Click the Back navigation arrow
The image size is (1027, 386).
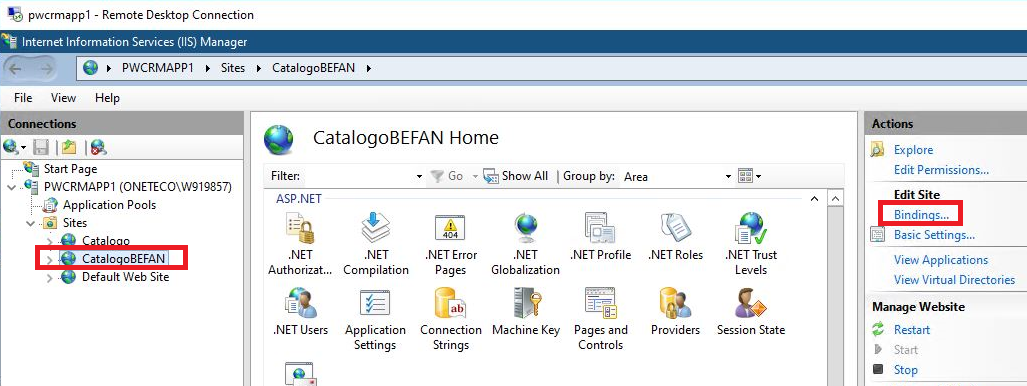coord(16,68)
